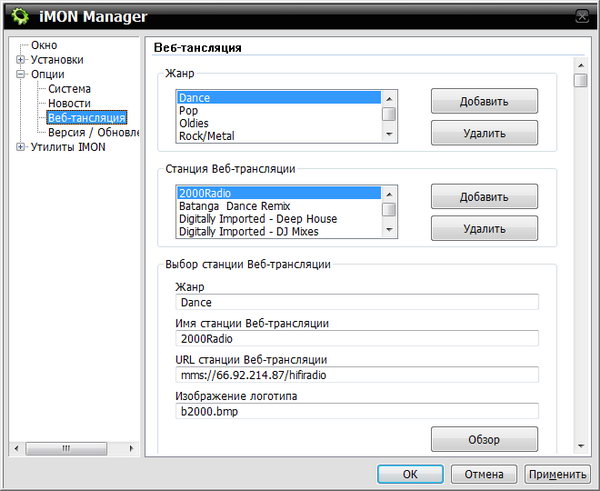The width and height of the screenshot is (600, 491).
Task: Click the Применить apply button
Action: 557,474
